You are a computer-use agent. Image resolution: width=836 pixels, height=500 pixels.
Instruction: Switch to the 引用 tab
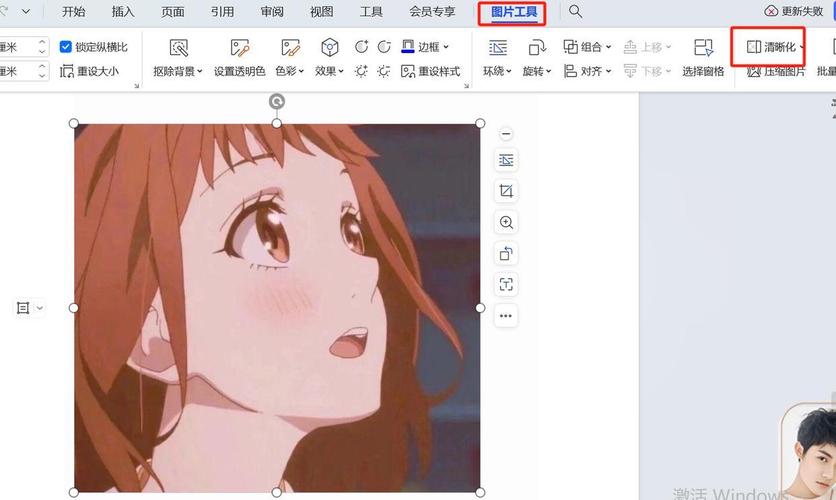click(222, 12)
